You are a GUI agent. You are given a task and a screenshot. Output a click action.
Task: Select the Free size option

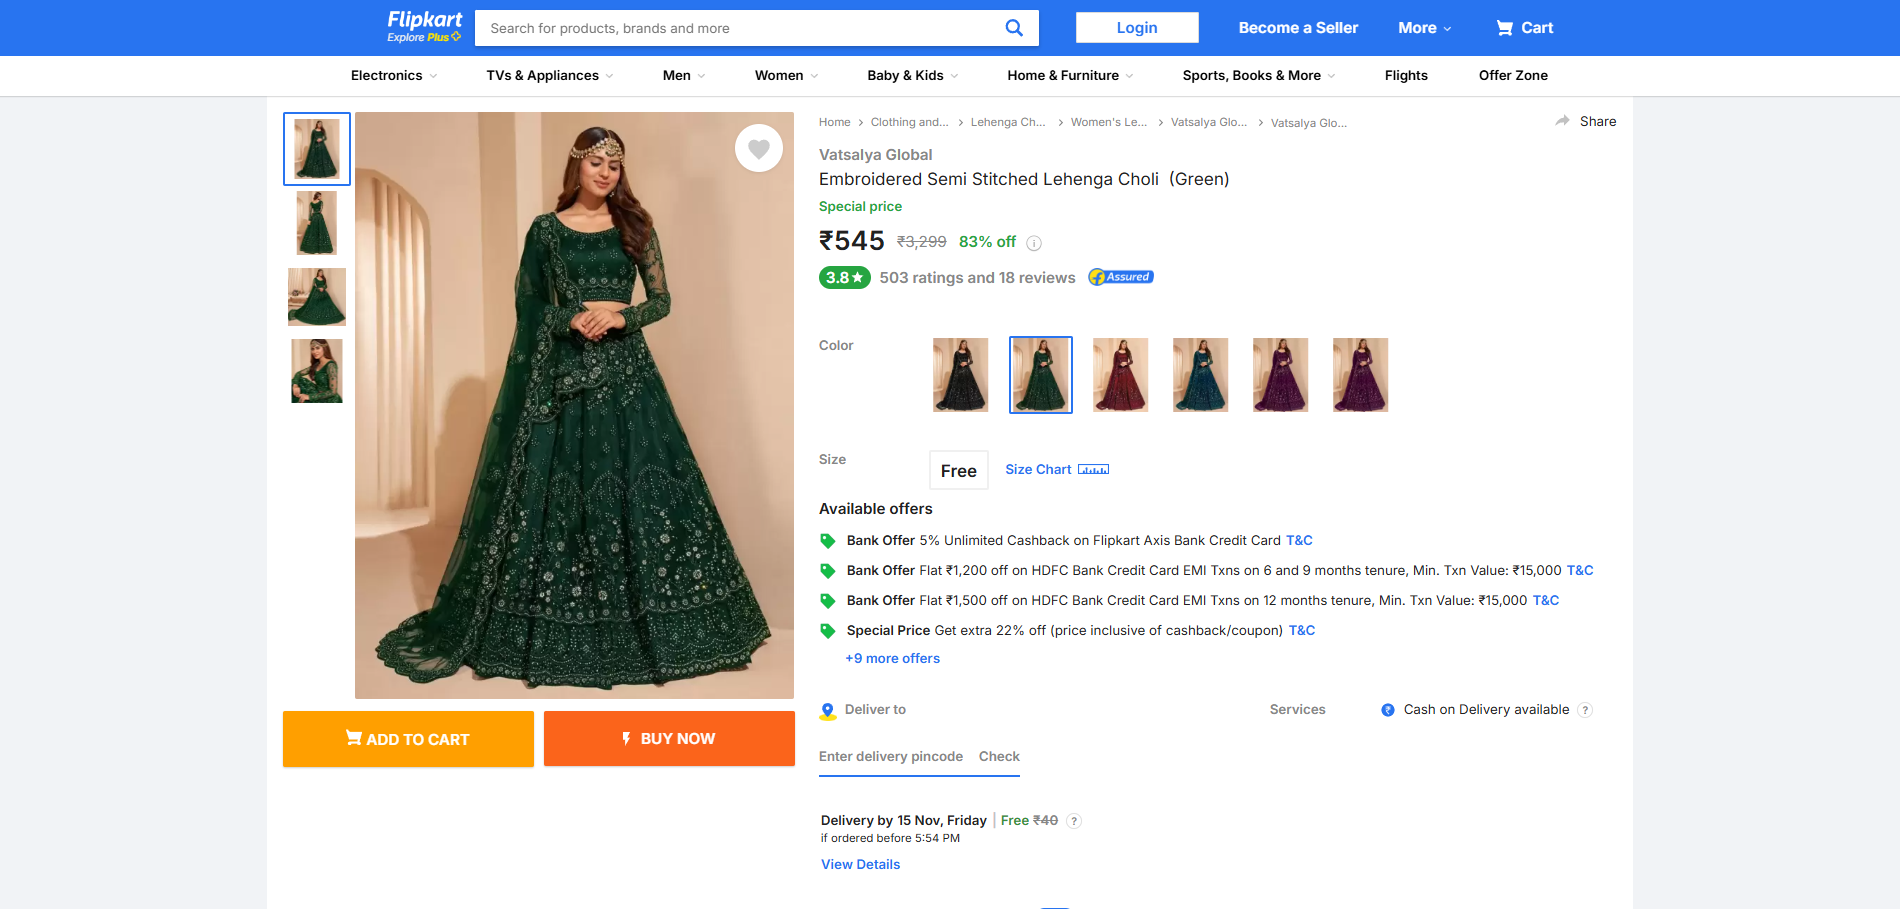click(x=958, y=470)
